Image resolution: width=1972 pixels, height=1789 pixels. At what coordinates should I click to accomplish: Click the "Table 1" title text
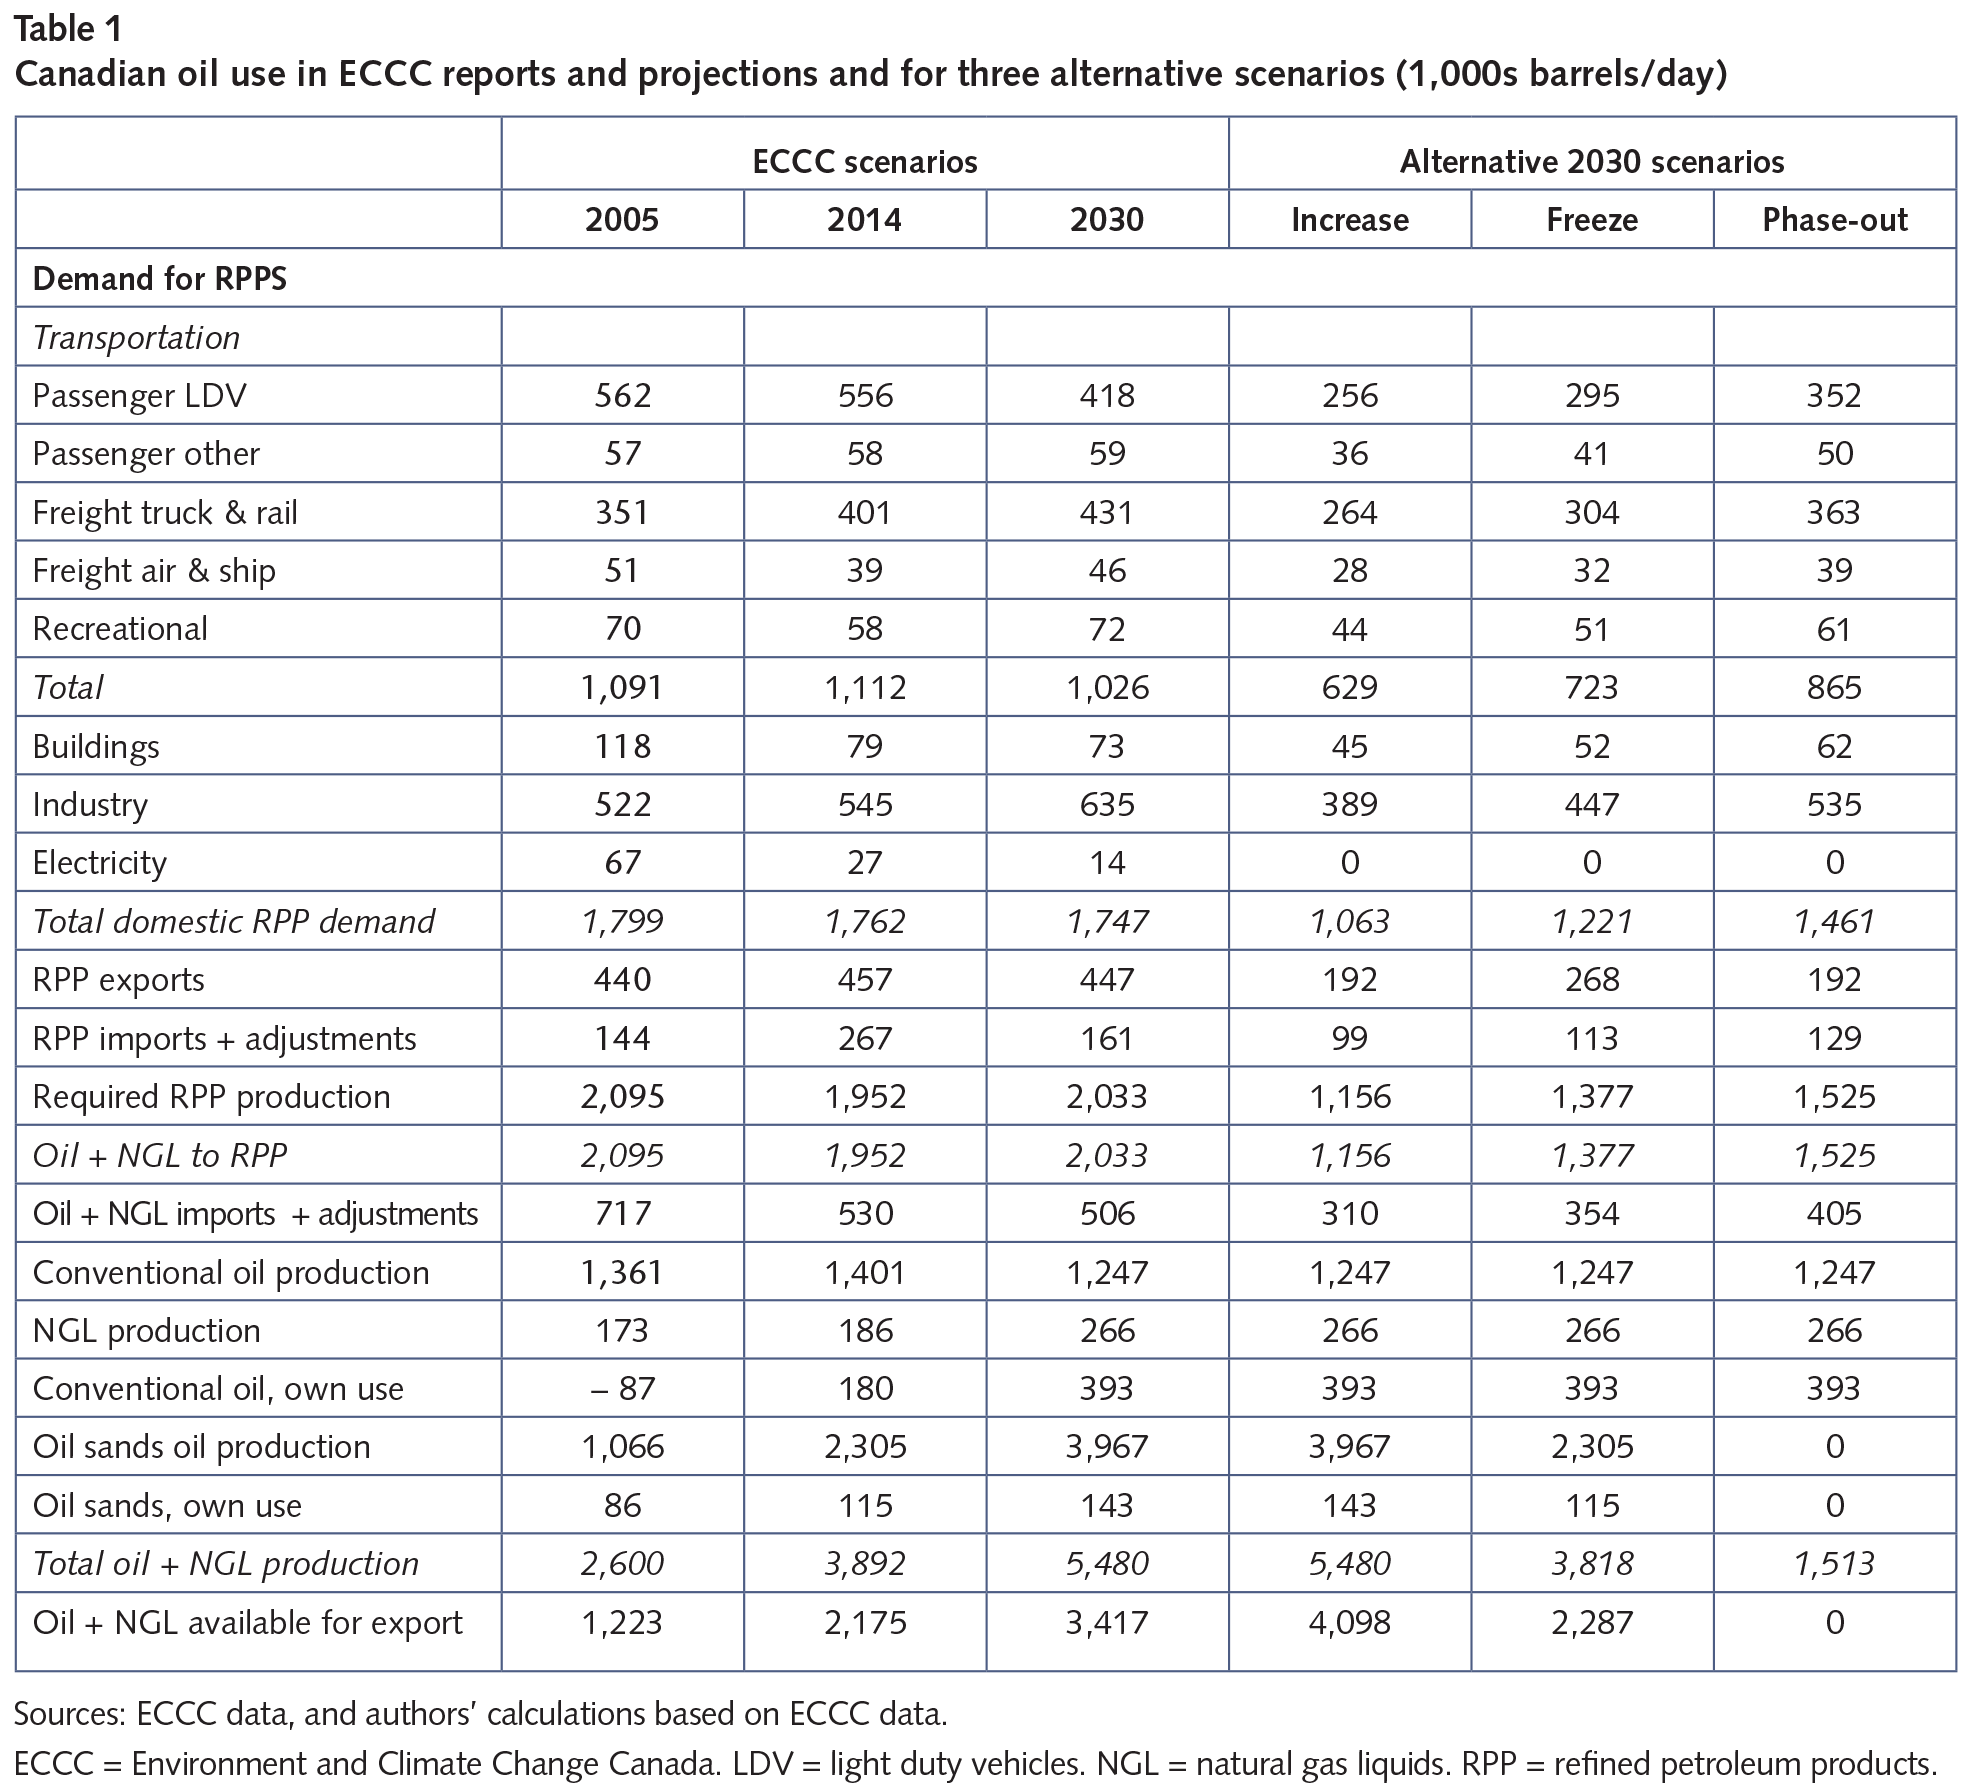point(68,29)
